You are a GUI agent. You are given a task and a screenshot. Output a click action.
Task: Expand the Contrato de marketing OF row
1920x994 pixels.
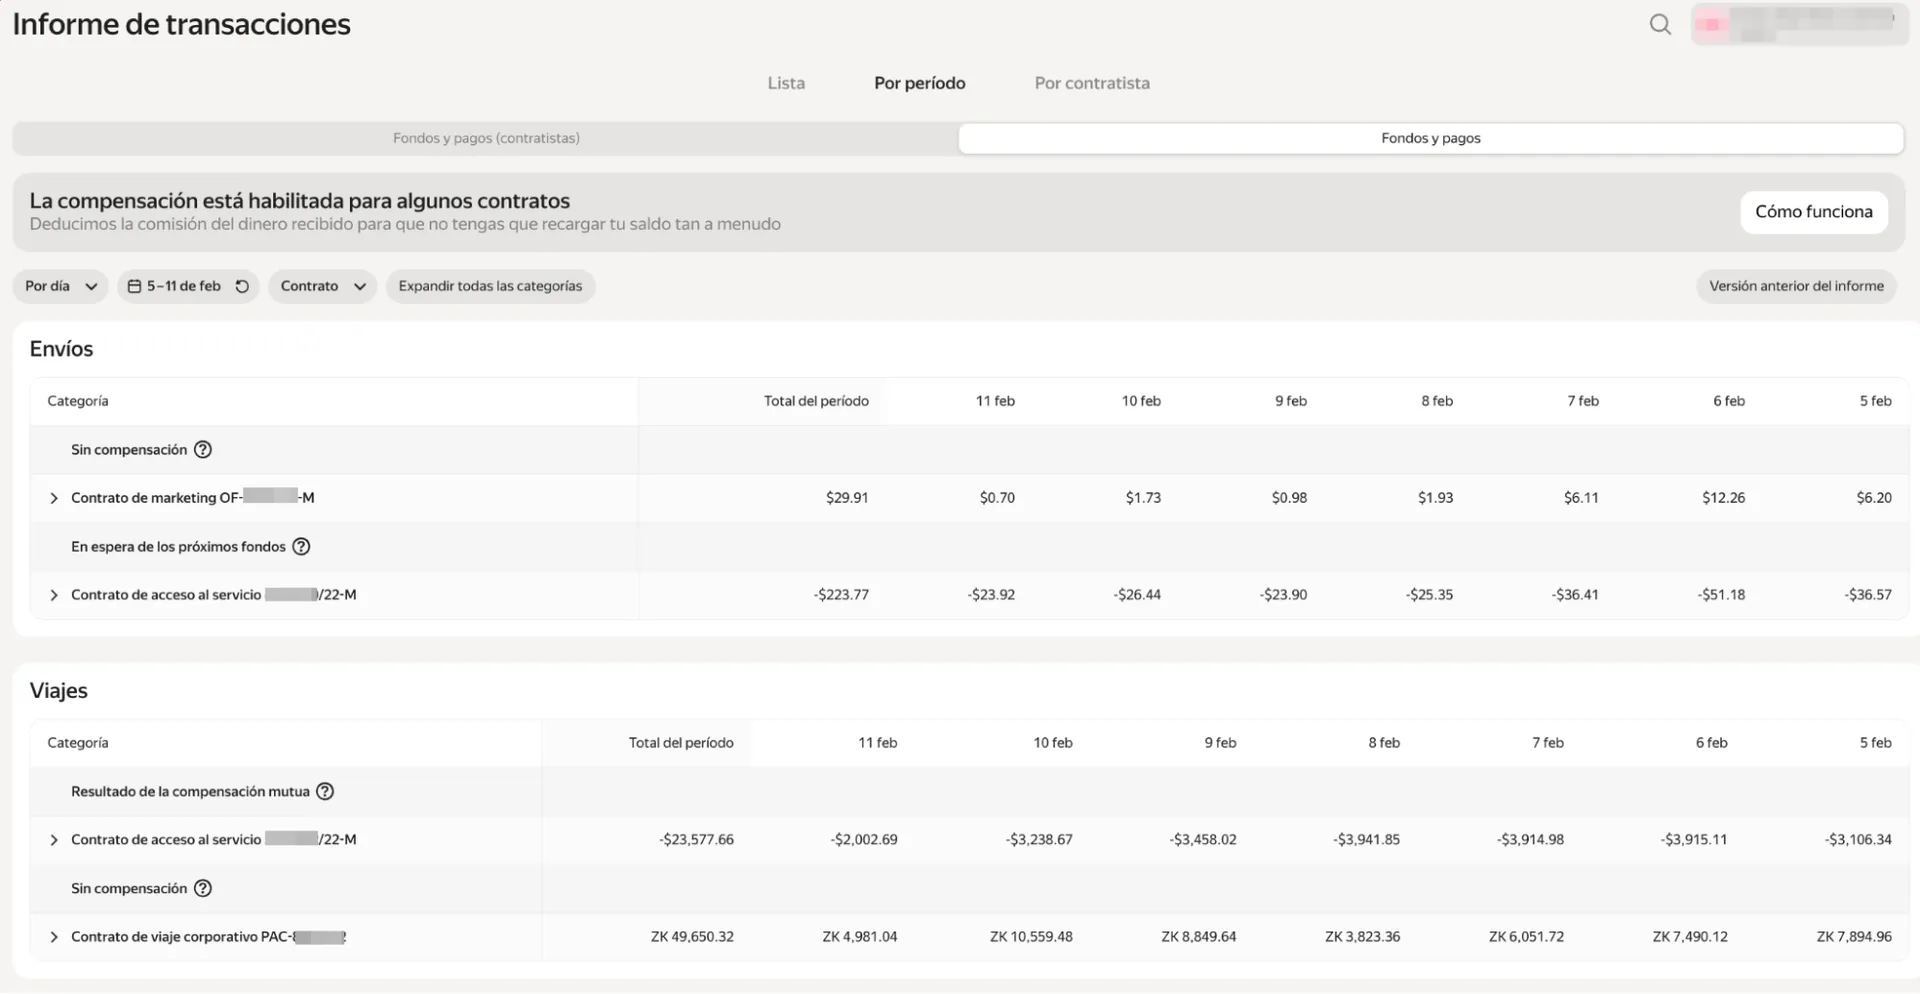click(x=54, y=498)
